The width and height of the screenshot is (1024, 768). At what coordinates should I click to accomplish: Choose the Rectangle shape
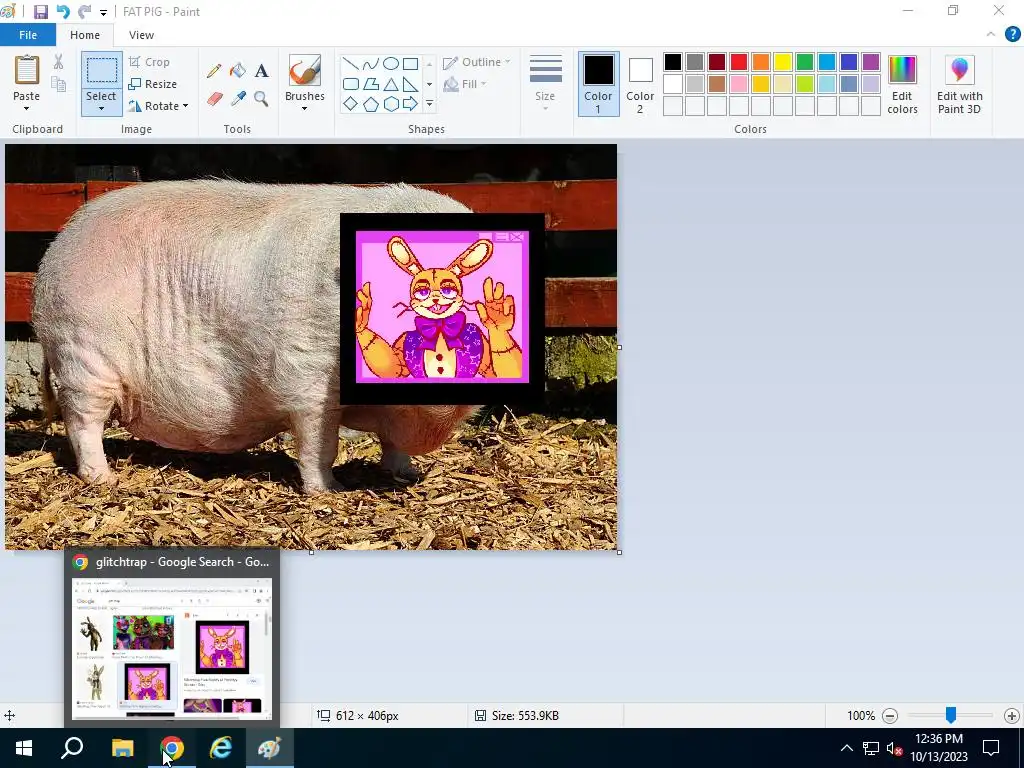coord(410,63)
